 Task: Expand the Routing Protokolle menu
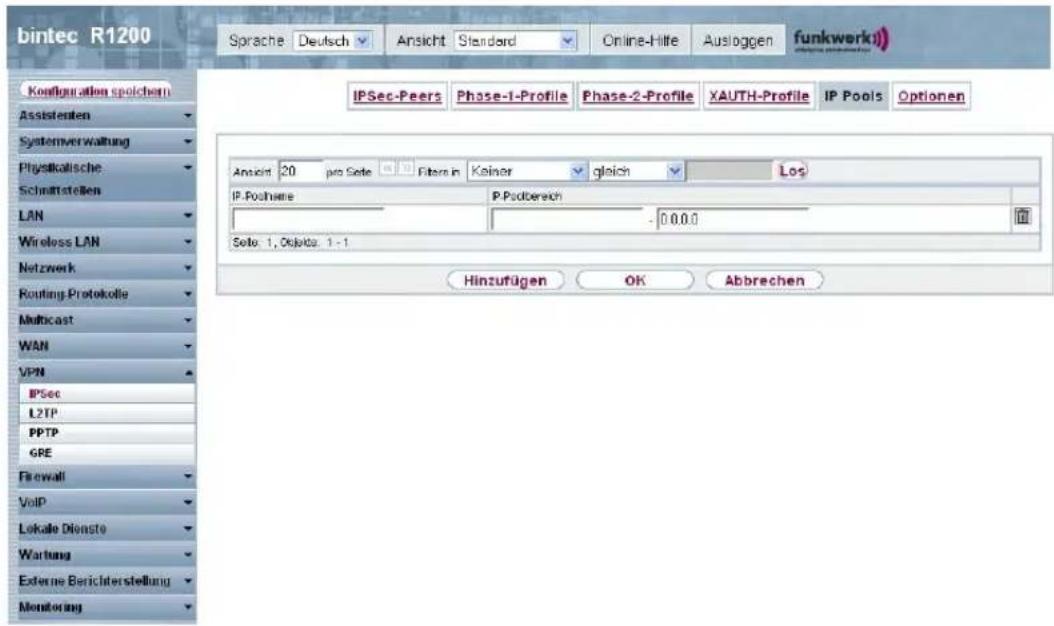tap(106, 295)
